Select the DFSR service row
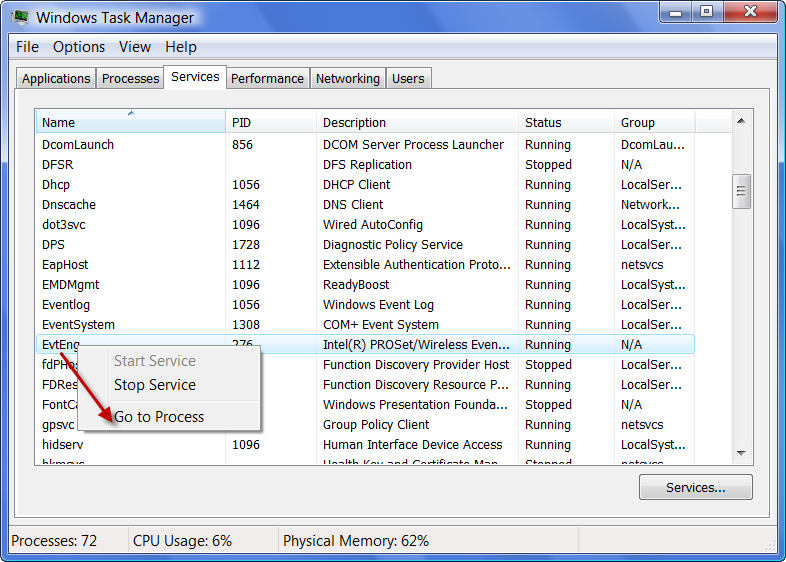 point(365,165)
